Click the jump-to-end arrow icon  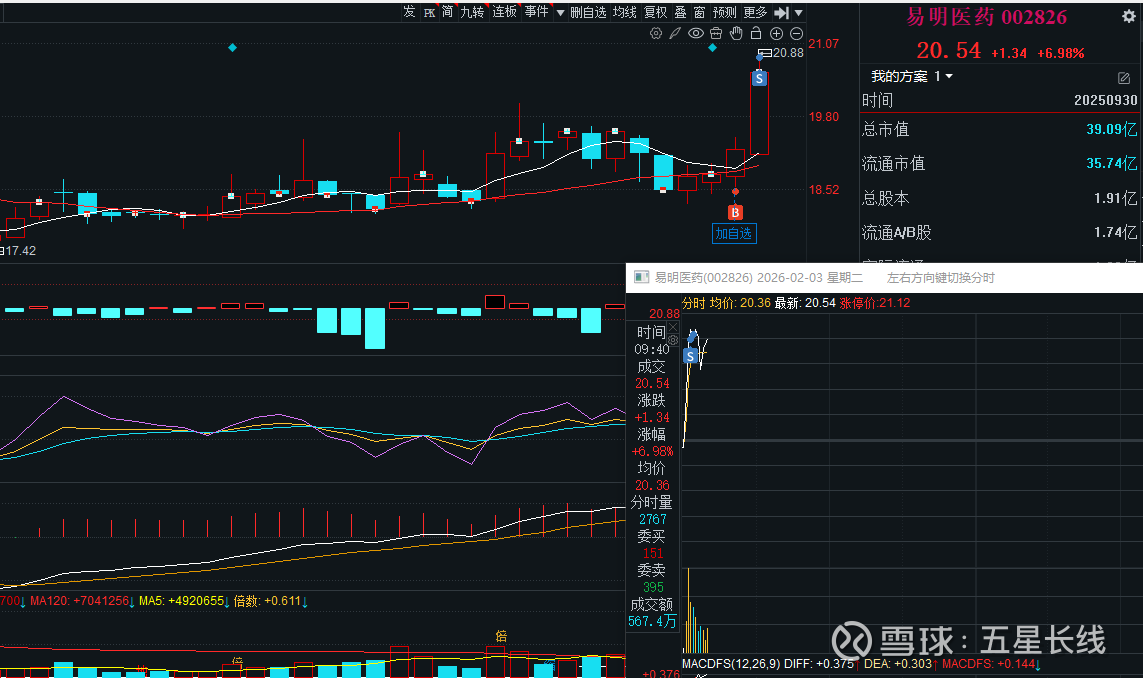coord(781,13)
